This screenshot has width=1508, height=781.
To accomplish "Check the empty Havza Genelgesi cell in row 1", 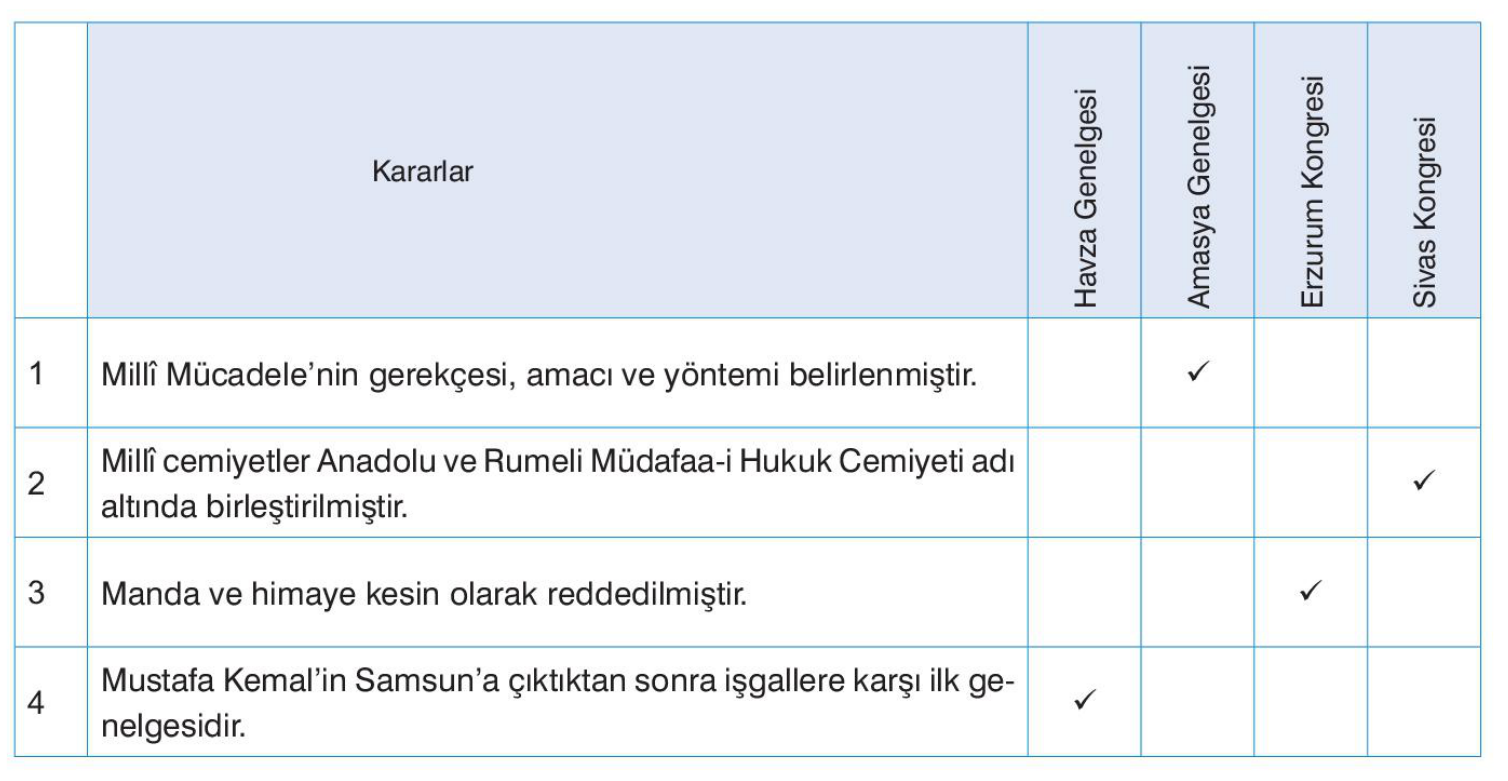I will (1084, 374).
